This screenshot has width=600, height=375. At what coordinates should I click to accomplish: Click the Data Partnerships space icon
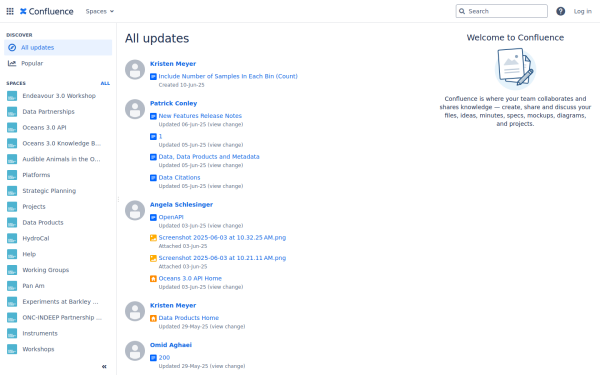pos(12,112)
